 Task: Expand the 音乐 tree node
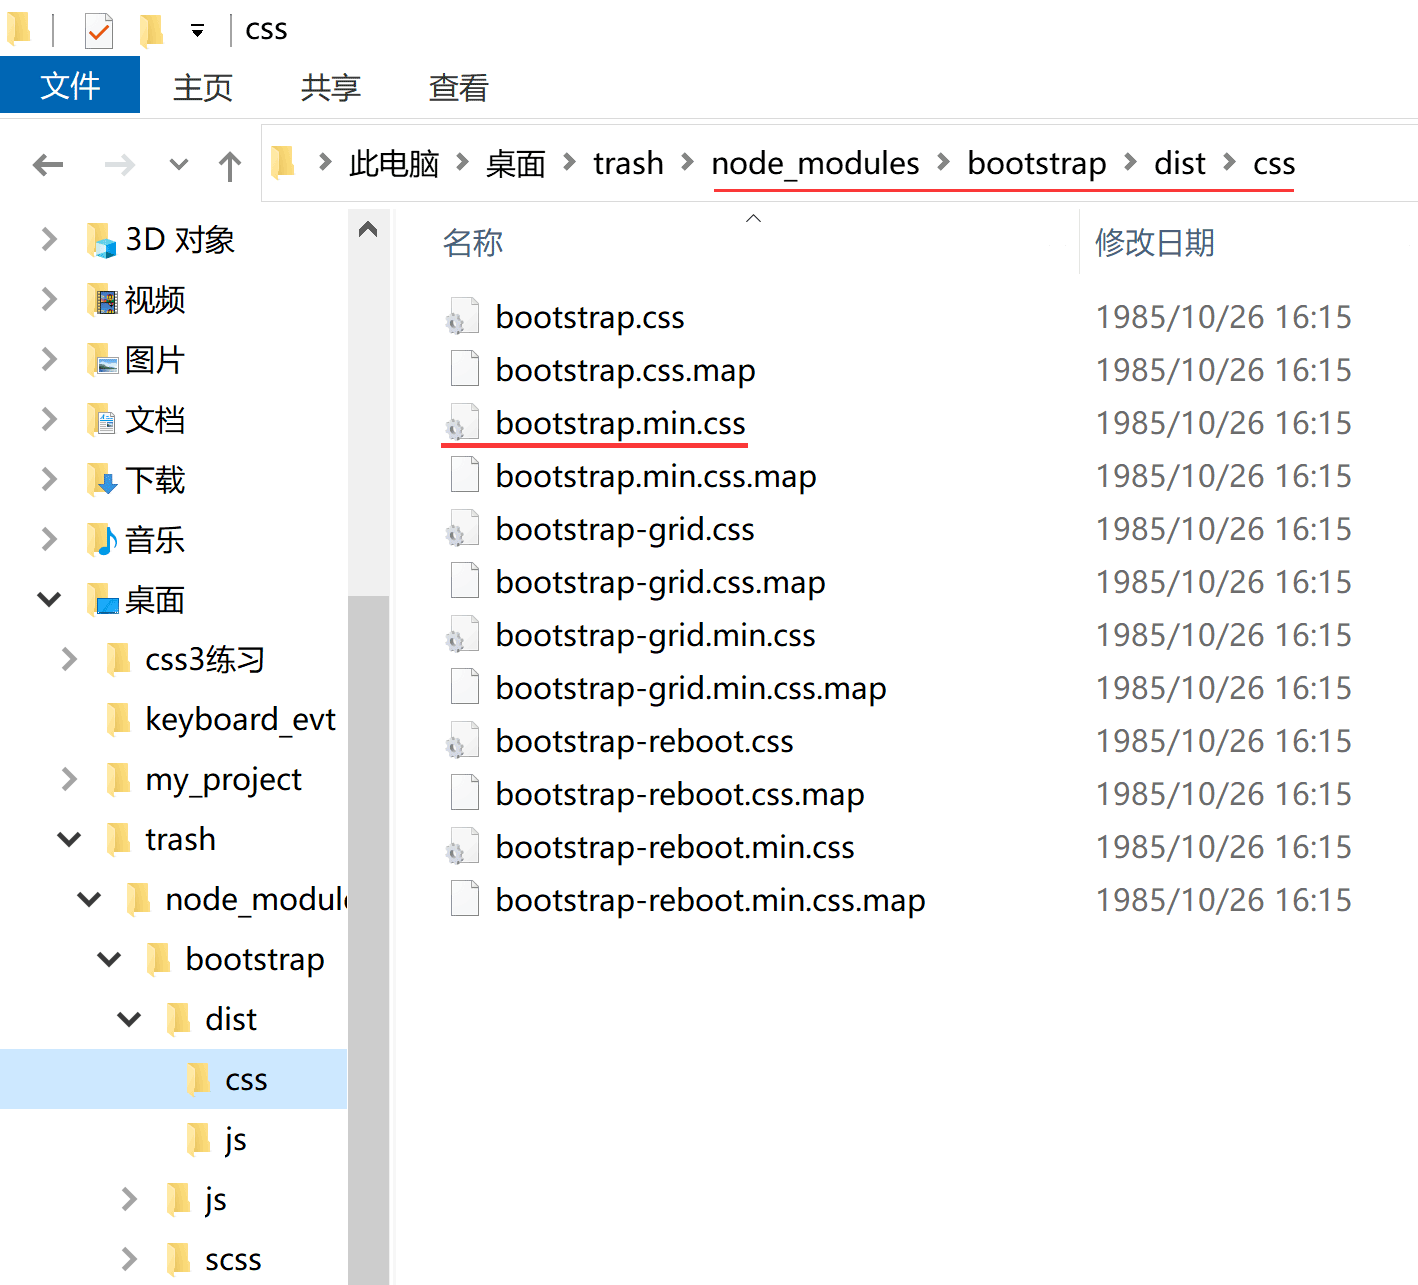pyautogui.click(x=49, y=540)
